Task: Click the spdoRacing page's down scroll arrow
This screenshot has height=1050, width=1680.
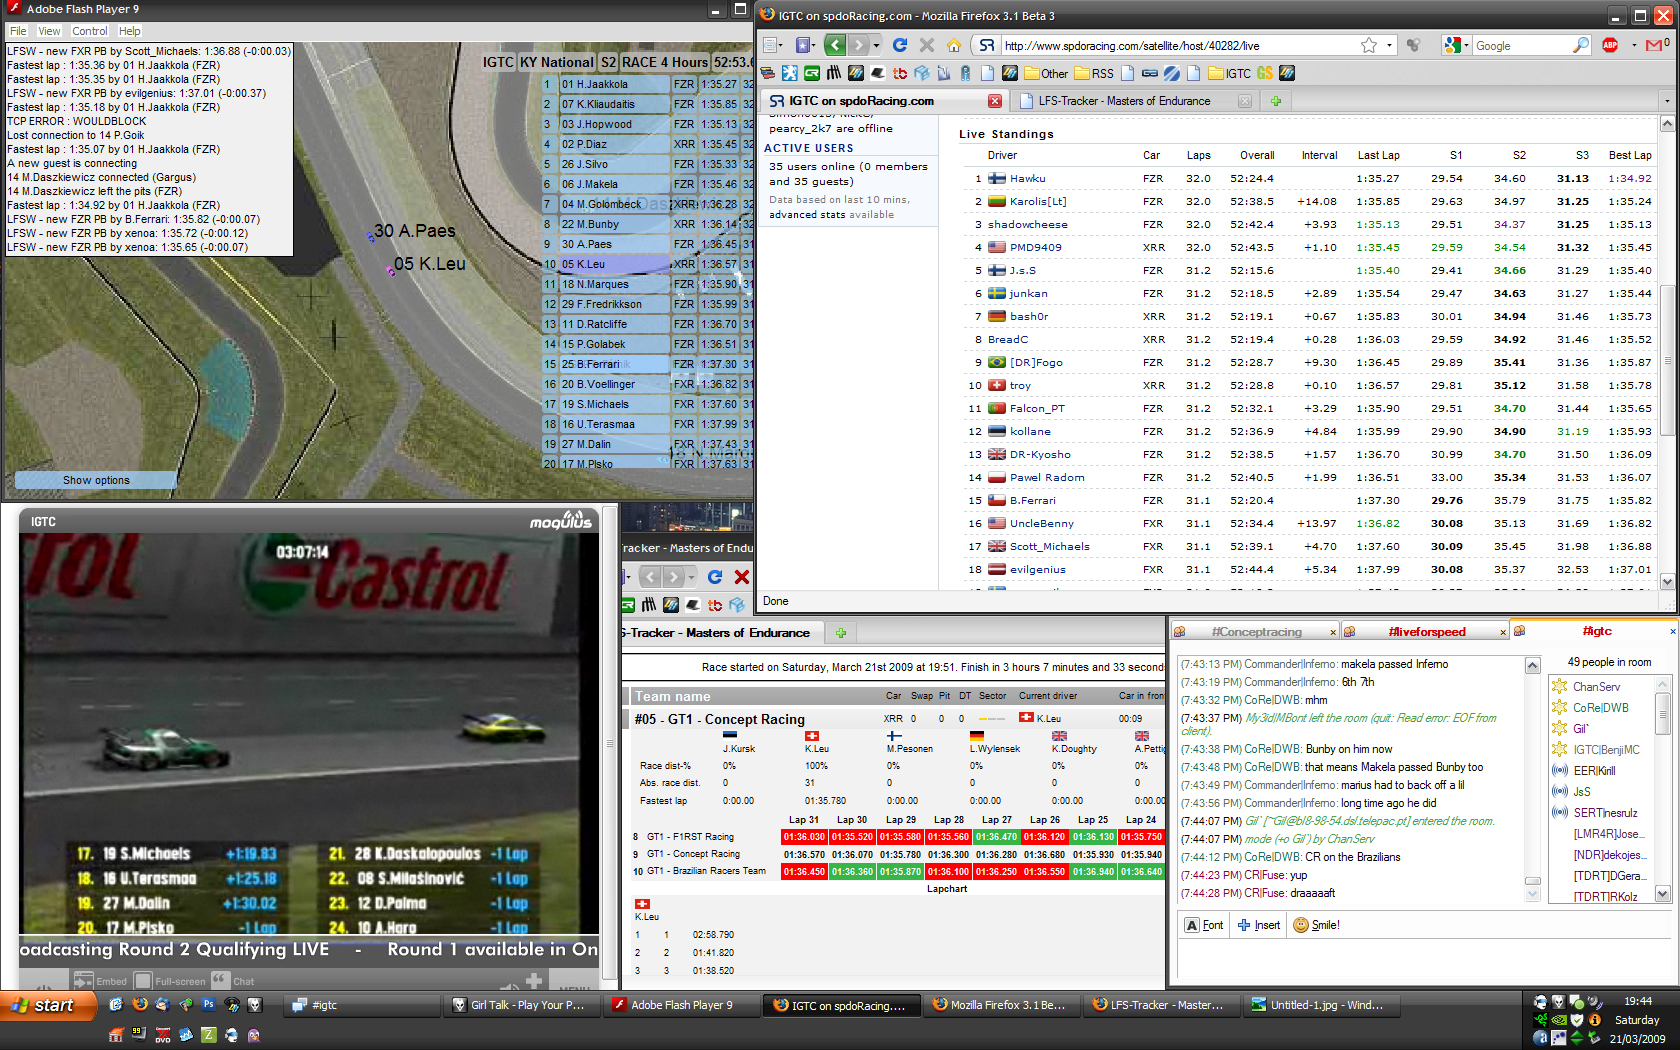Action: point(1667,581)
